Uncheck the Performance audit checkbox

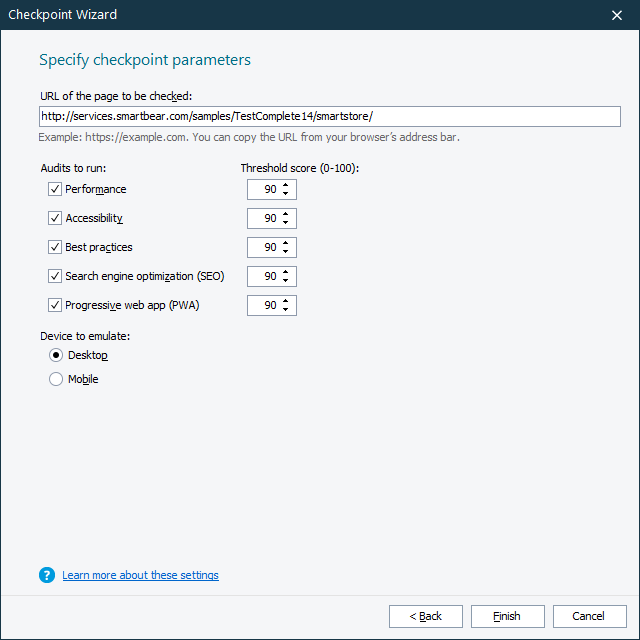(55, 189)
